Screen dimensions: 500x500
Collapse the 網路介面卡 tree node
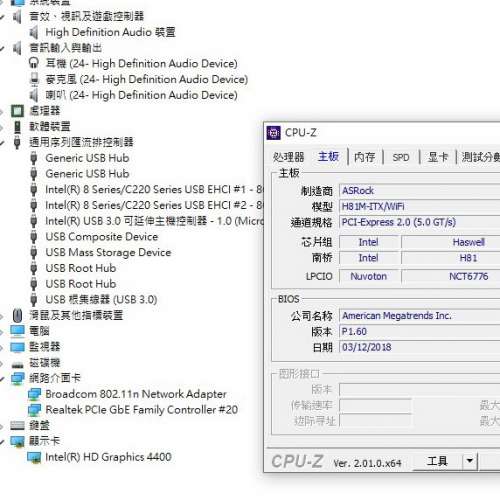coord(2,379)
